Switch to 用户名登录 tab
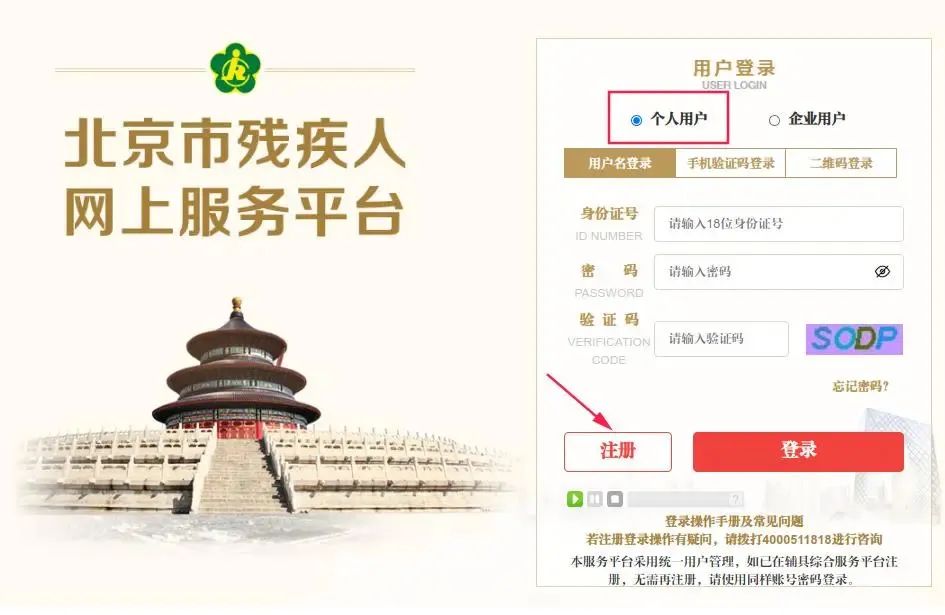 click(x=620, y=163)
